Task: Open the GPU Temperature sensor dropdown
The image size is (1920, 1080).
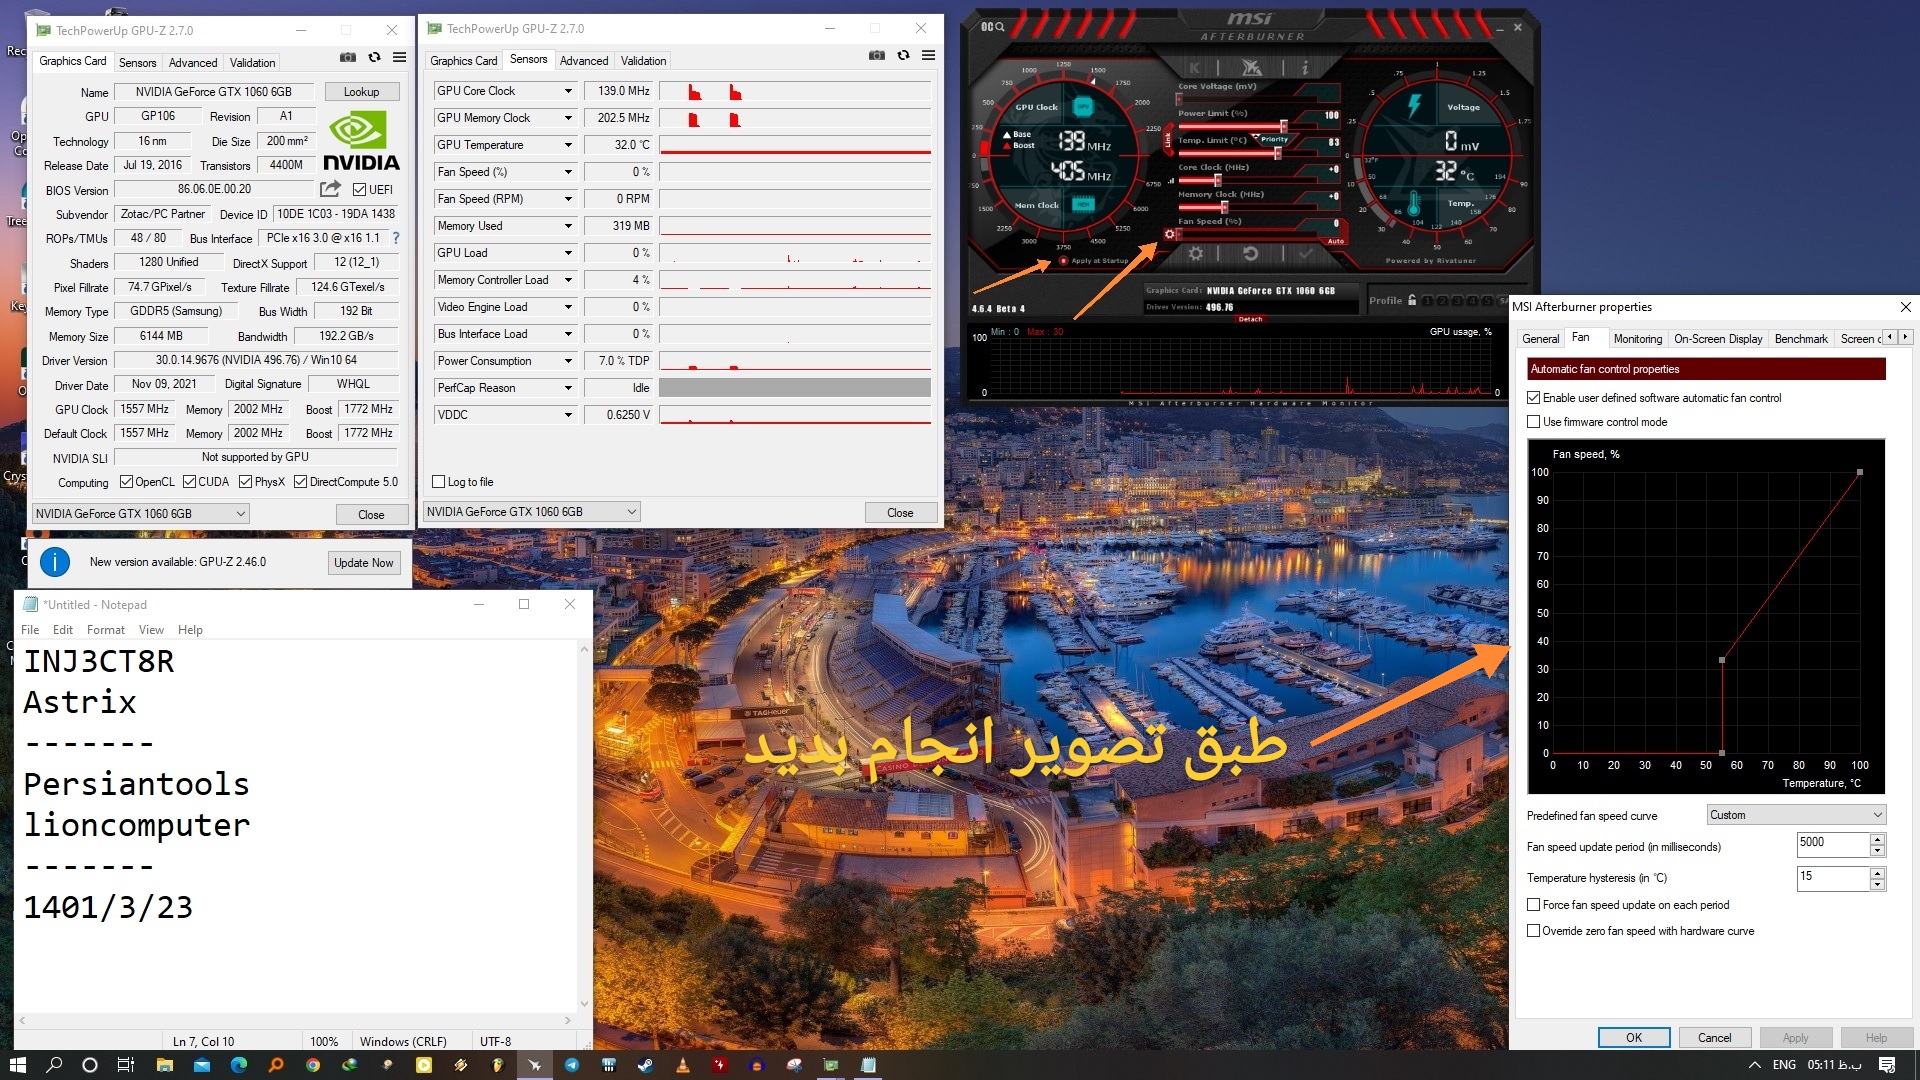Action: pyautogui.click(x=568, y=145)
